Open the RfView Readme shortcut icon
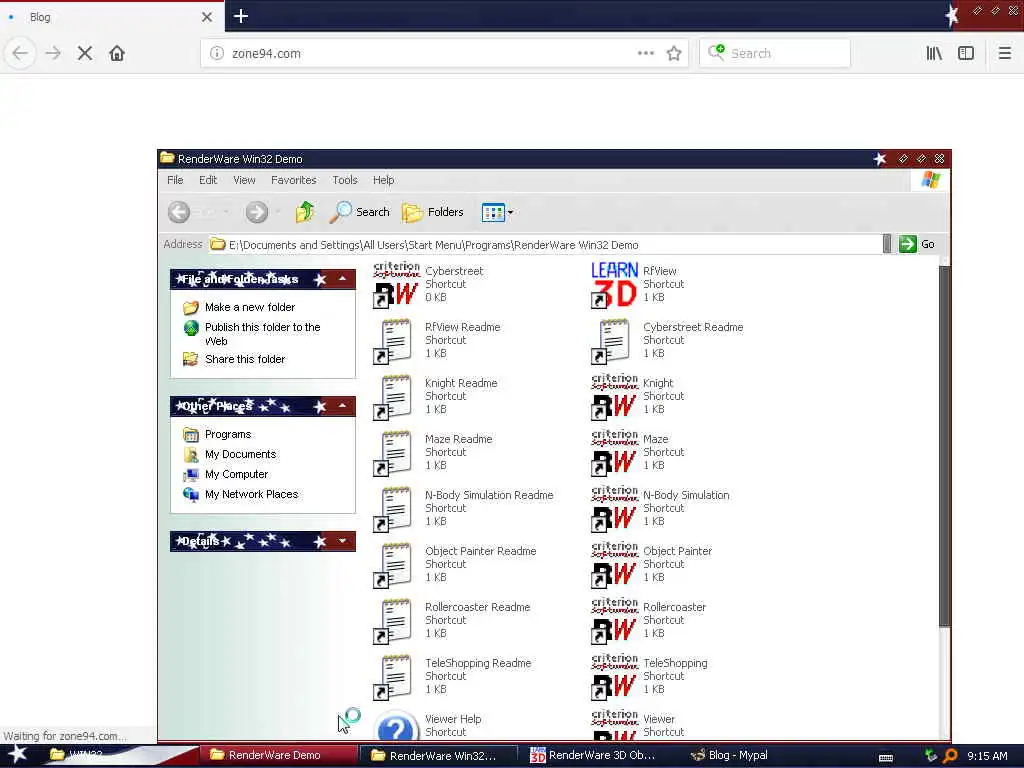Screen dimensions: 1024x768 [x=393, y=341]
